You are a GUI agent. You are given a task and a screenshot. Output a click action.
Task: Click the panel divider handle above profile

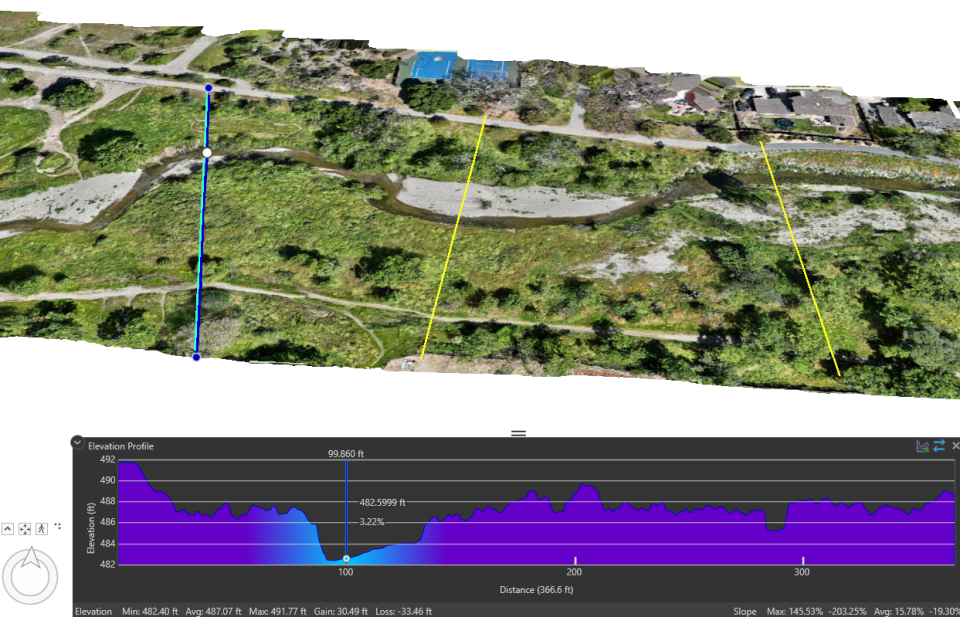tap(518, 433)
